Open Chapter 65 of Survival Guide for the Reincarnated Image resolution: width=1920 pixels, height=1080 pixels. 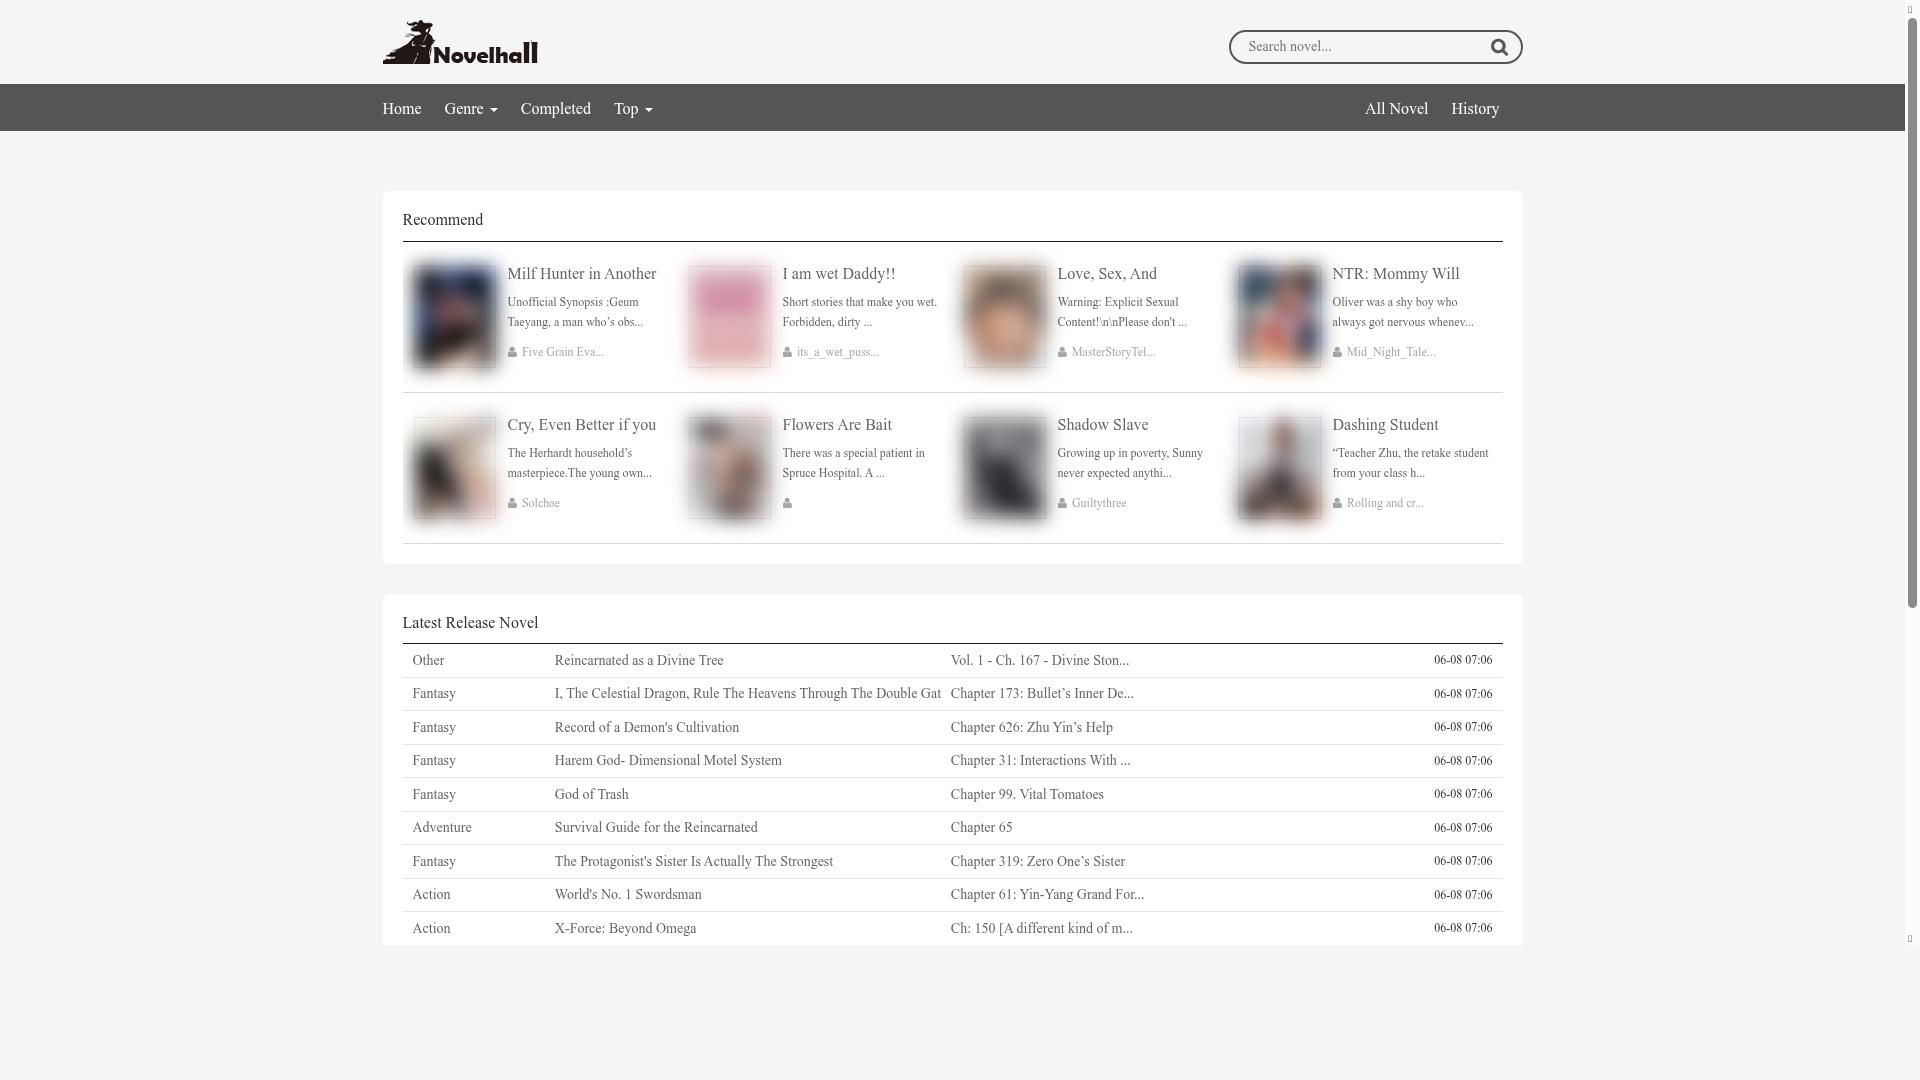tap(981, 827)
